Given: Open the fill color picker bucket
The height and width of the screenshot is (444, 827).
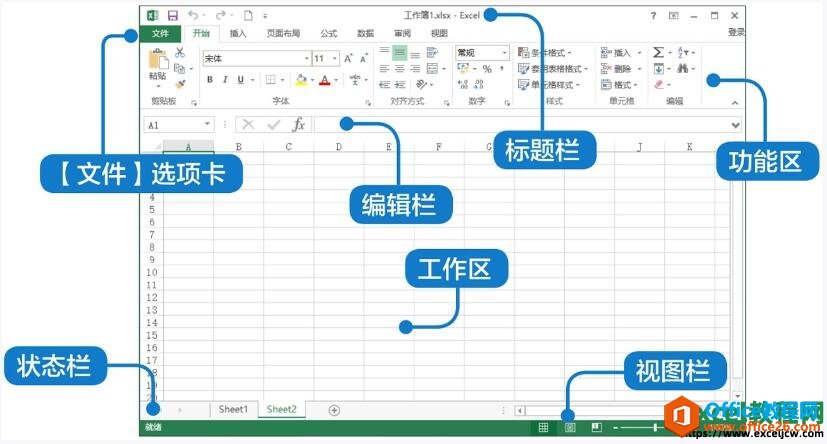Looking at the screenshot, I should pyautogui.click(x=301, y=80).
